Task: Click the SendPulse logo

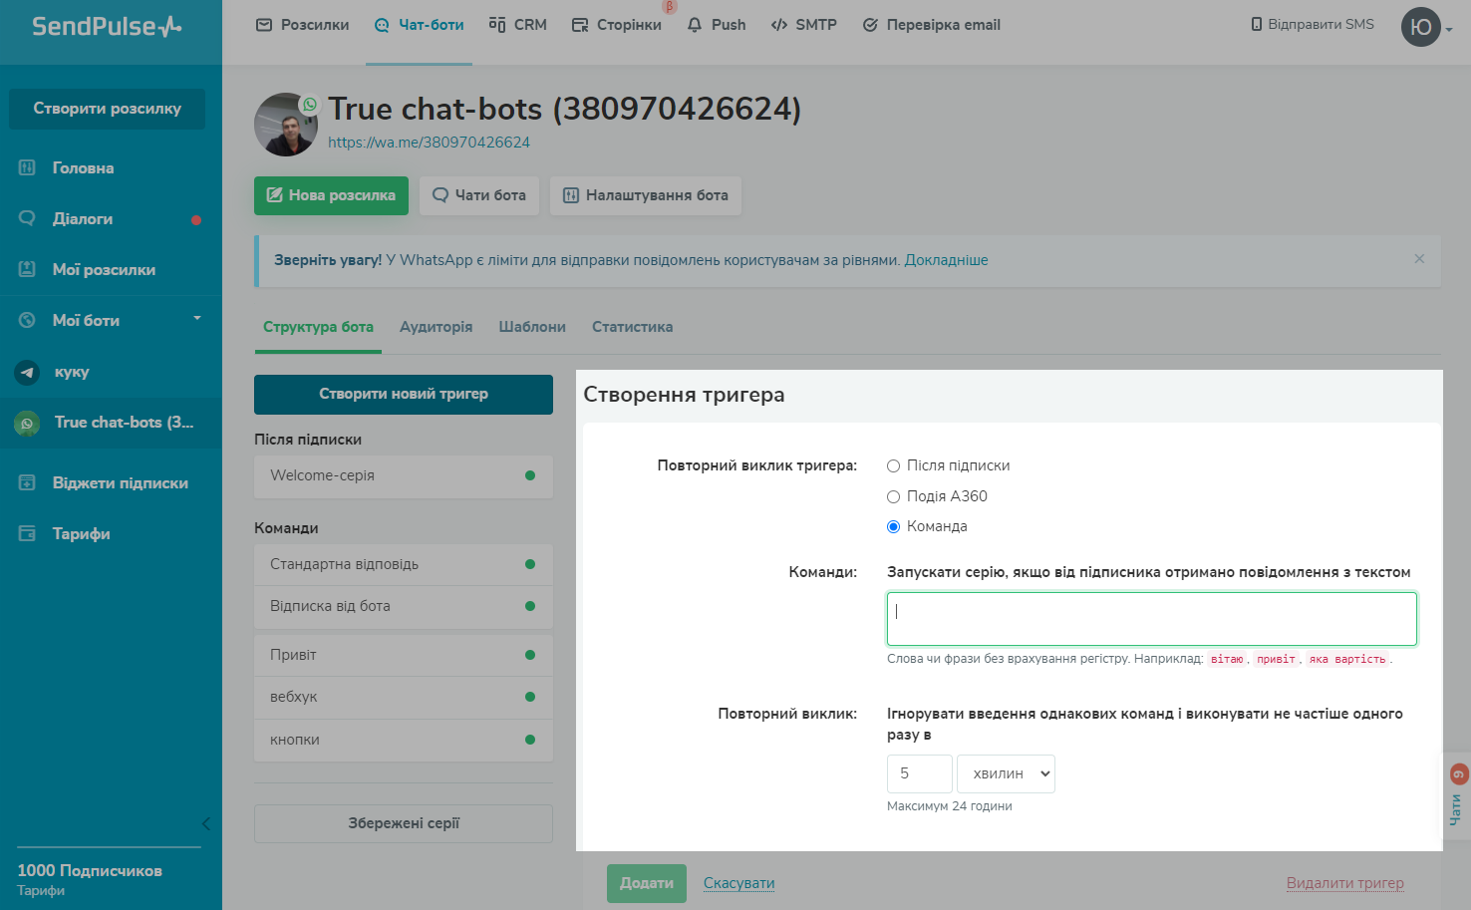Action: (x=107, y=26)
